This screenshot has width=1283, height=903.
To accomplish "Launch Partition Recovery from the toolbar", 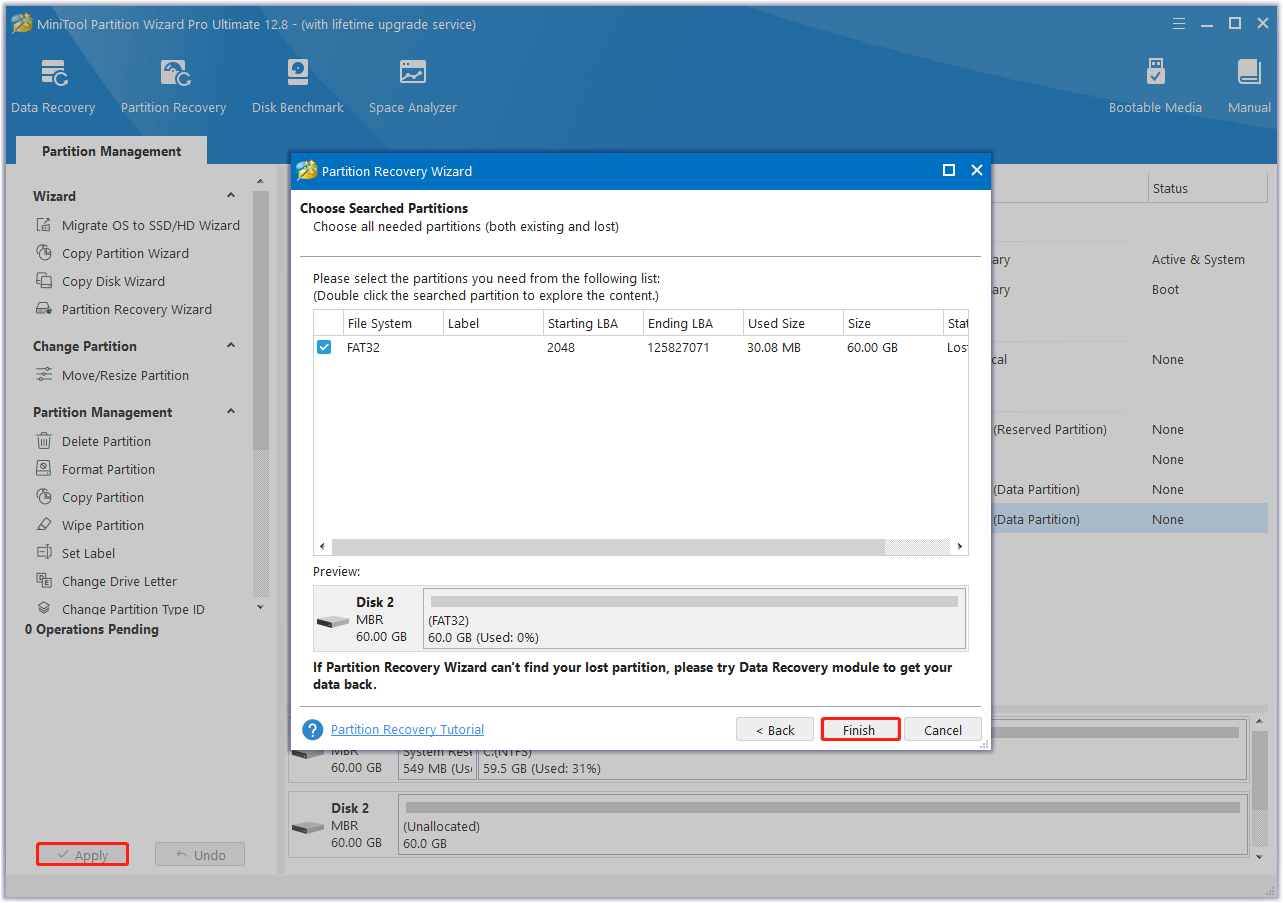I will 173,86.
